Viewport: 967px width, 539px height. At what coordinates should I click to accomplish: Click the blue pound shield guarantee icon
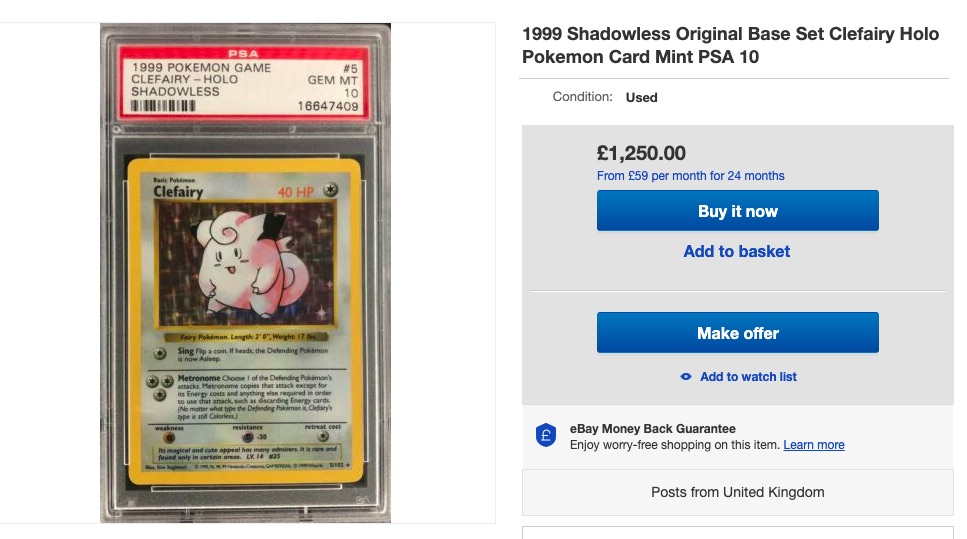point(546,435)
